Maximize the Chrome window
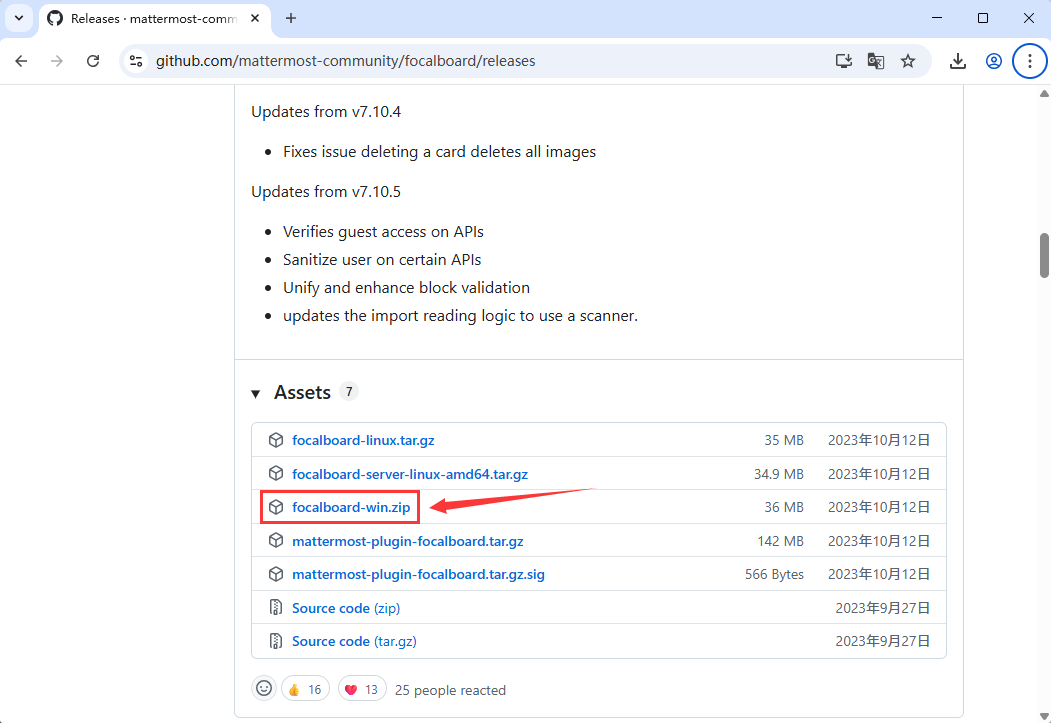This screenshot has width=1051, height=723. click(x=983, y=18)
